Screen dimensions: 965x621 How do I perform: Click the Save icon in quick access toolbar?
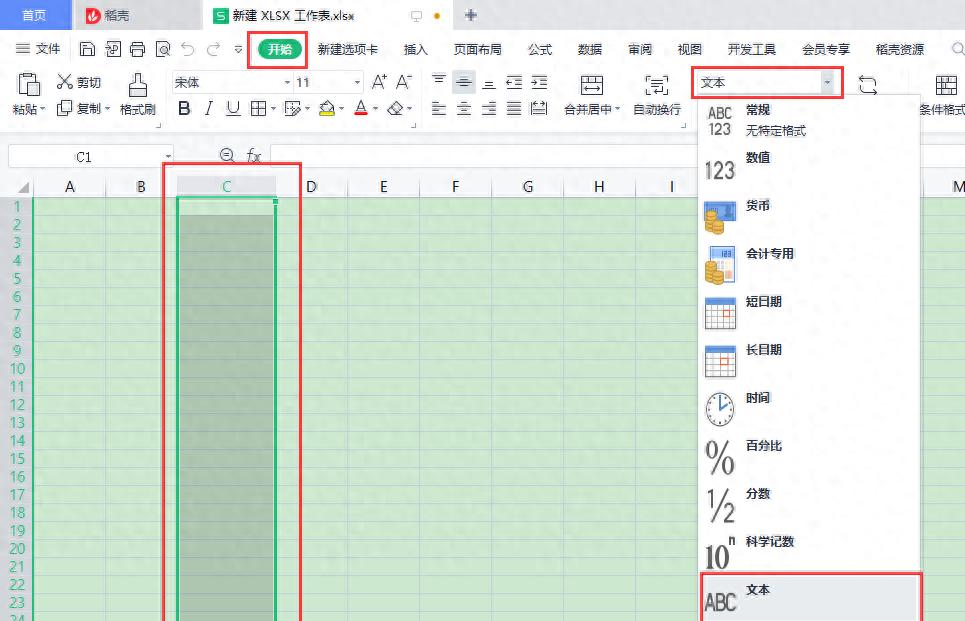coord(87,49)
